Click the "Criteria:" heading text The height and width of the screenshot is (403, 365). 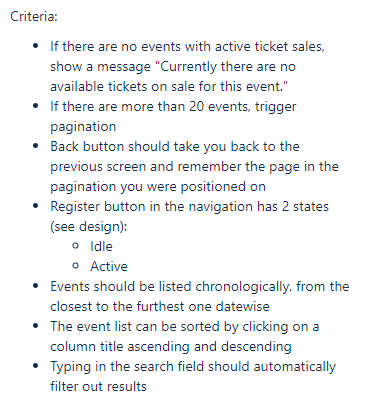pyautogui.click(x=34, y=16)
